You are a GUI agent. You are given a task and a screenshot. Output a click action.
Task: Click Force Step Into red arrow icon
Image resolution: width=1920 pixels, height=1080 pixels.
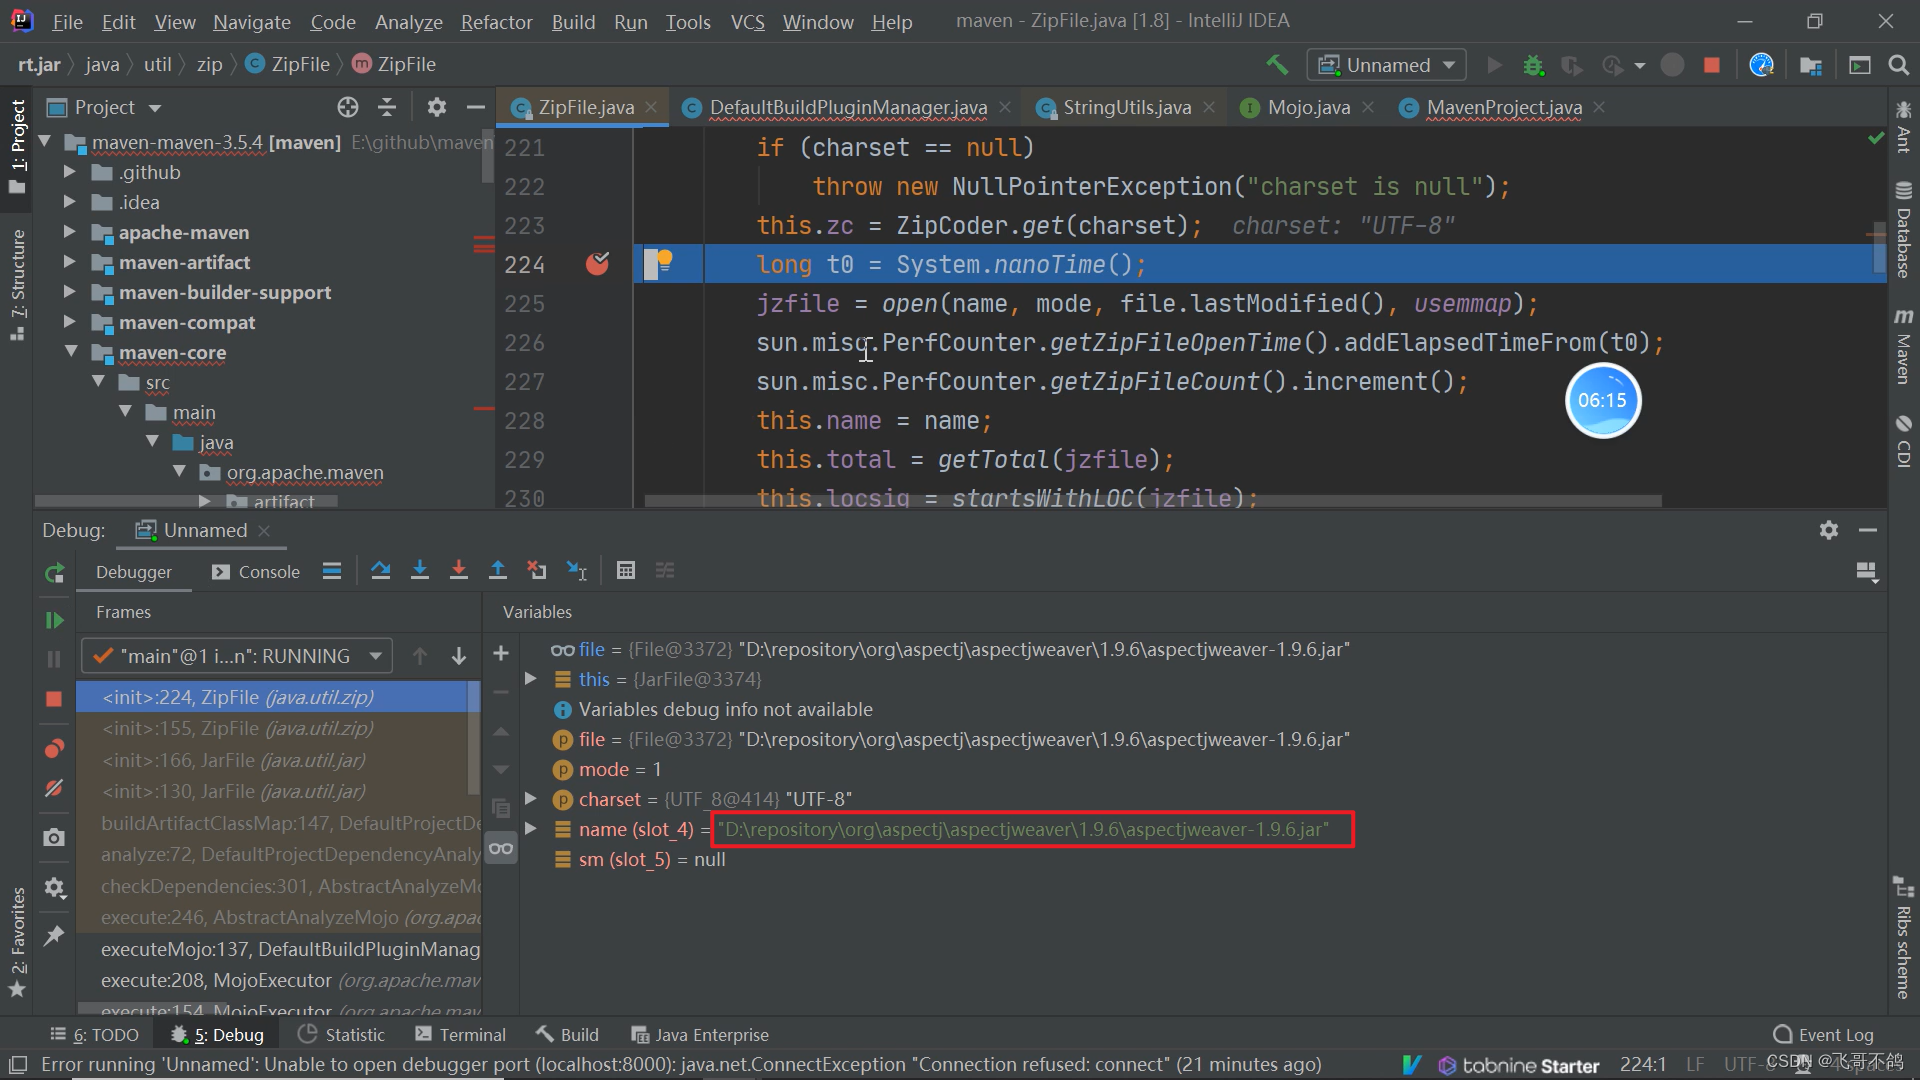coord(459,570)
